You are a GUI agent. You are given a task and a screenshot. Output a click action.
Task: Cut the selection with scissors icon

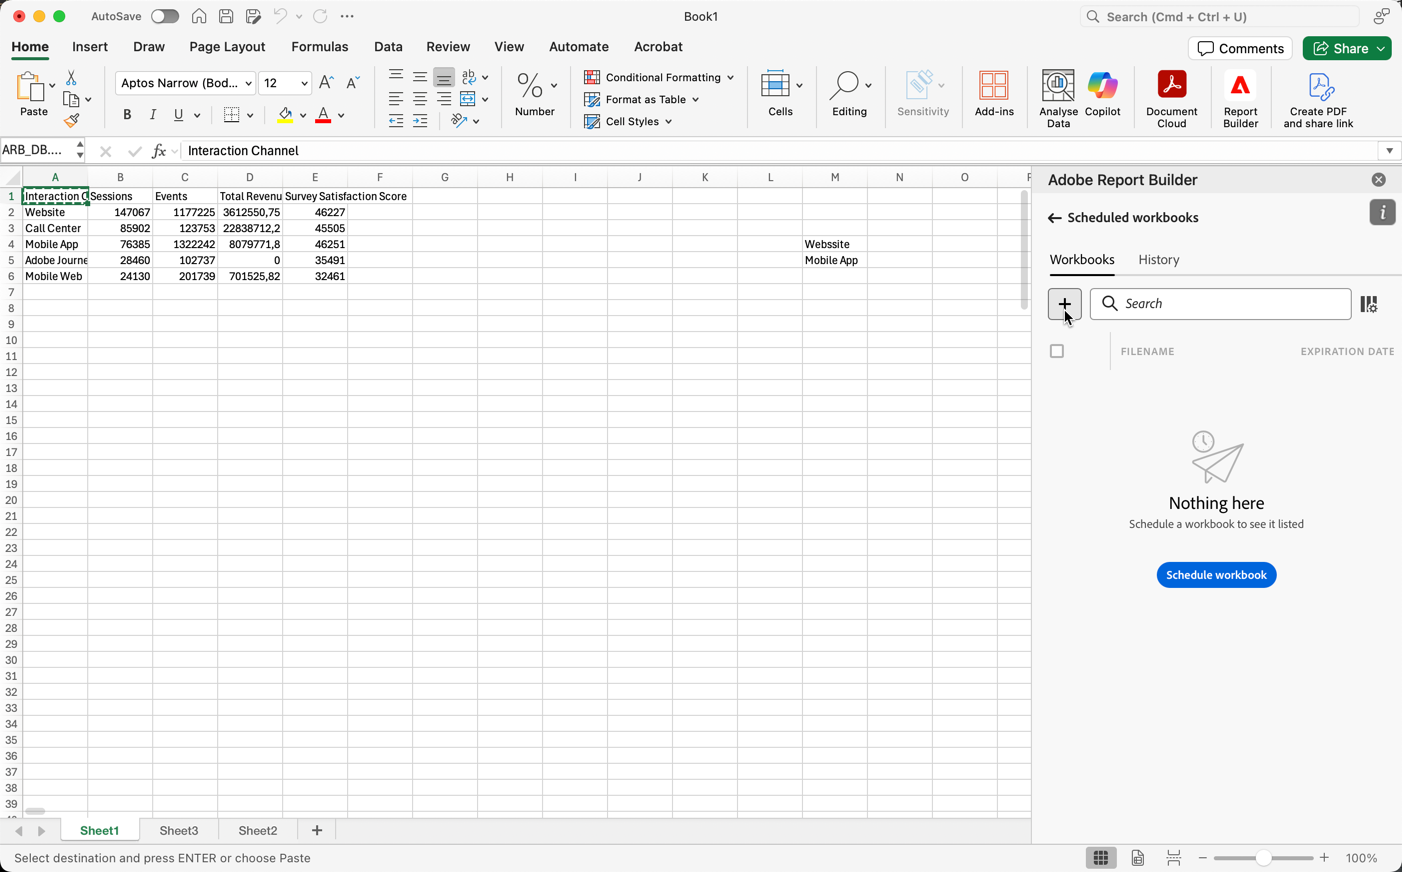pyautogui.click(x=71, y=78)
